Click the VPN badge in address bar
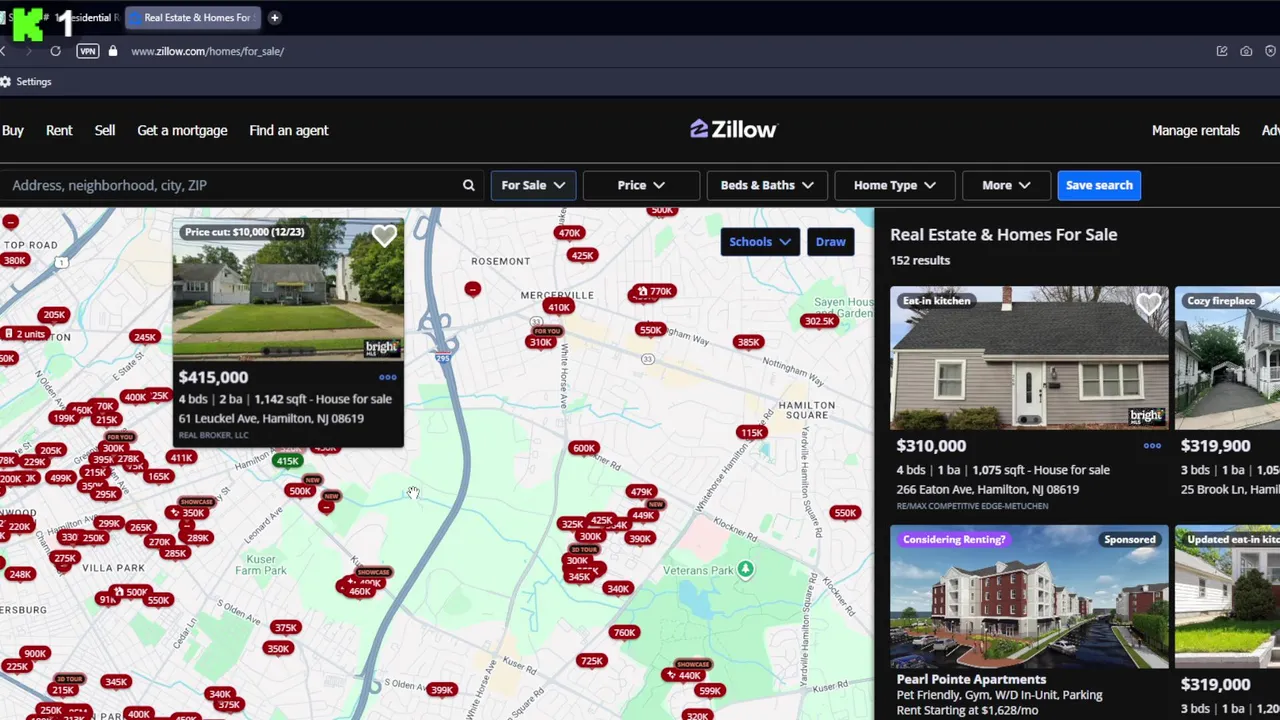Screen dimensions: 1280x720 pos(87,51)
